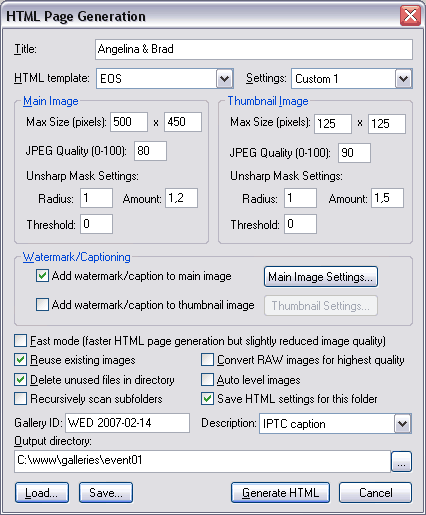Viewport: 426px width, 515px height.
Task: Uncheck Reuse existing images
Action: click(21, 360)
